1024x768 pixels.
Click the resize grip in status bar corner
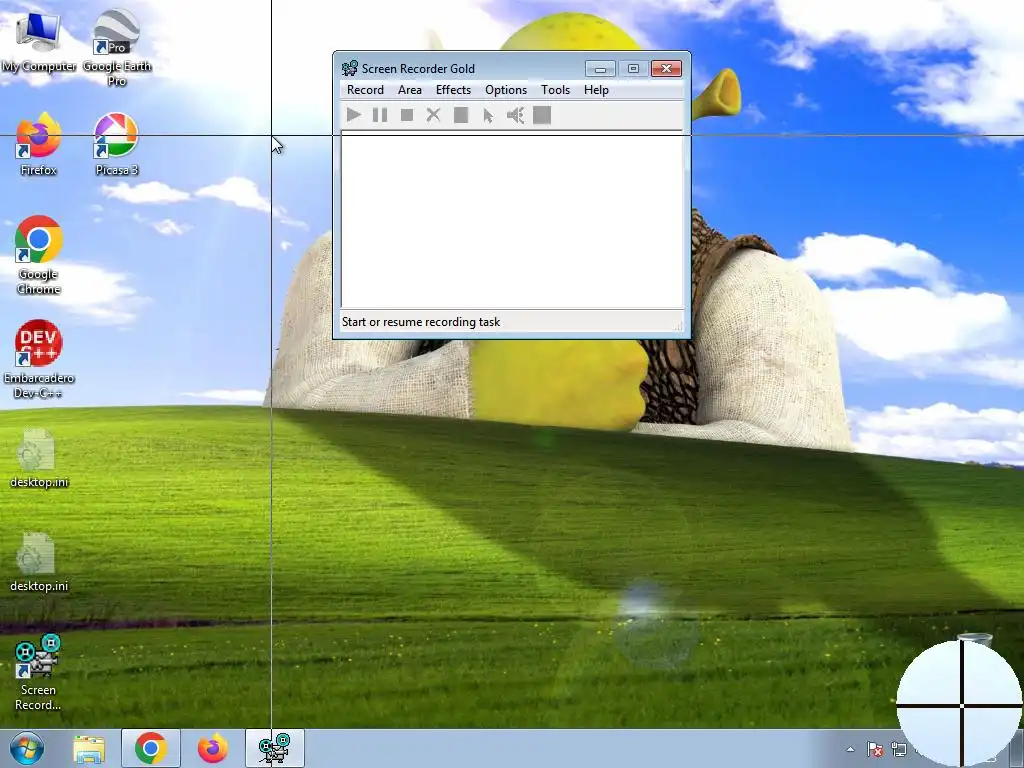(x=678, y=325)
